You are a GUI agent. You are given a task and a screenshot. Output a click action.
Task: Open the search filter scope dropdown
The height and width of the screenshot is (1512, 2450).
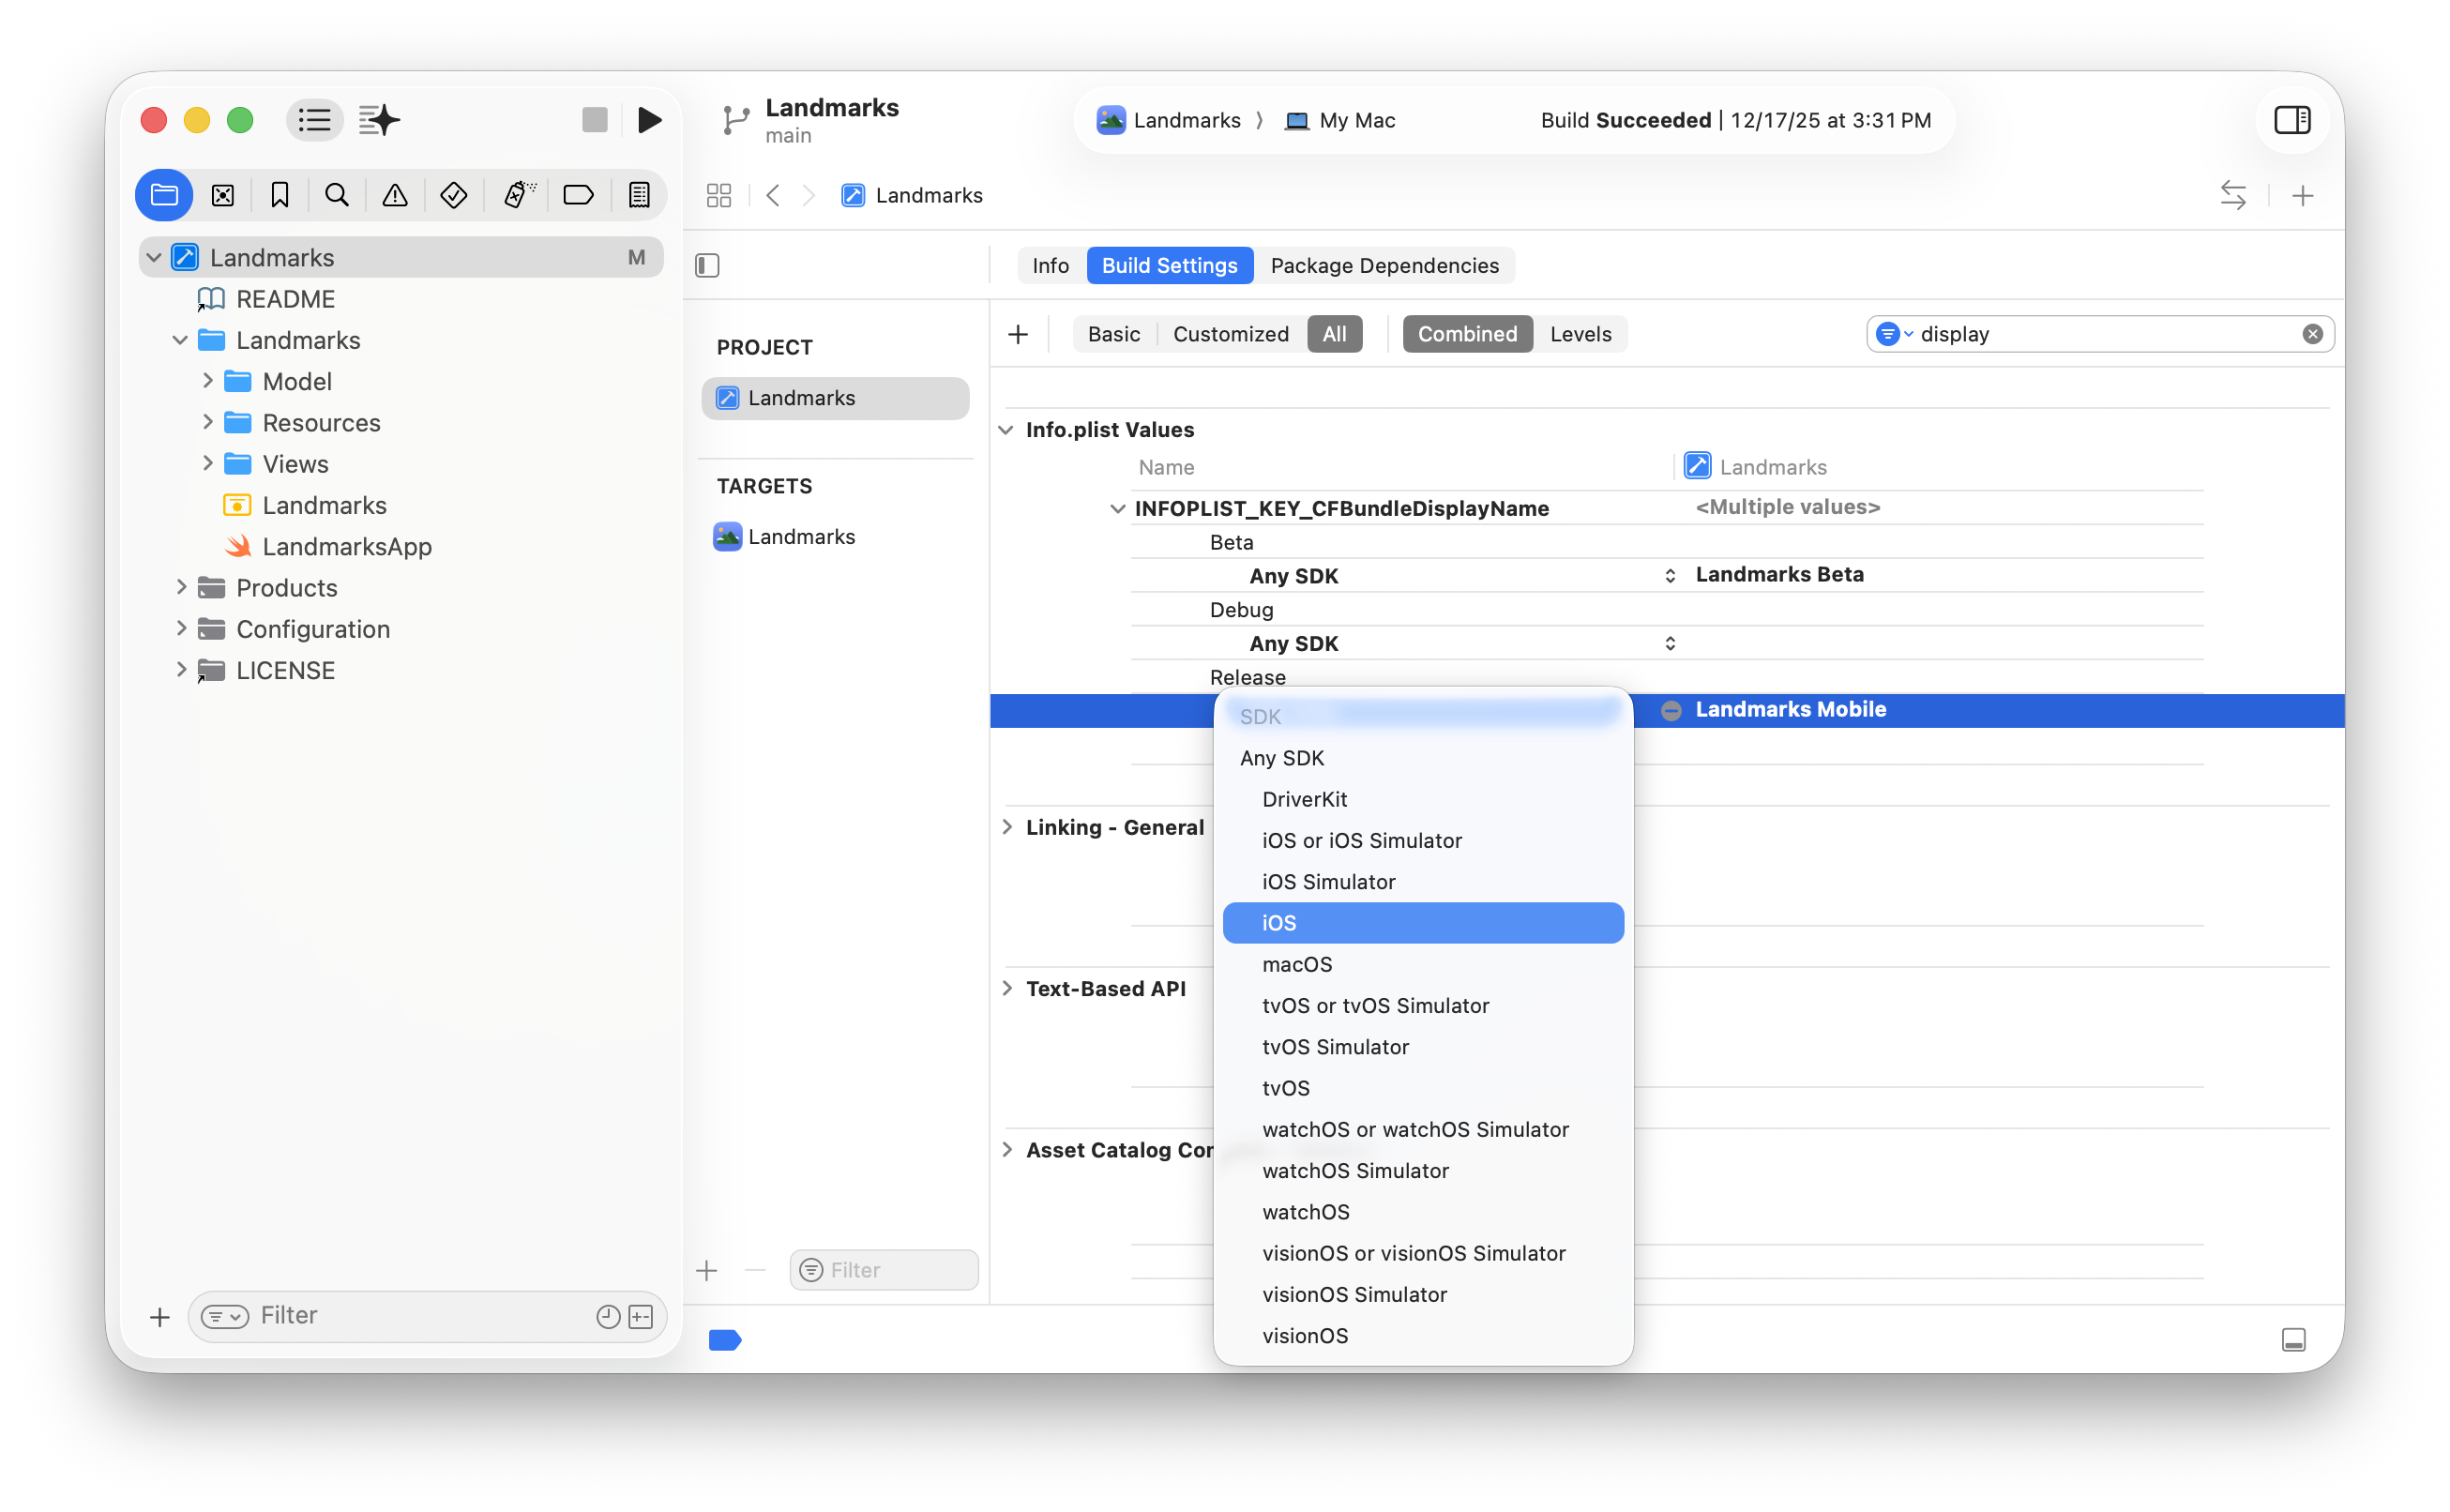(1894, 334)
